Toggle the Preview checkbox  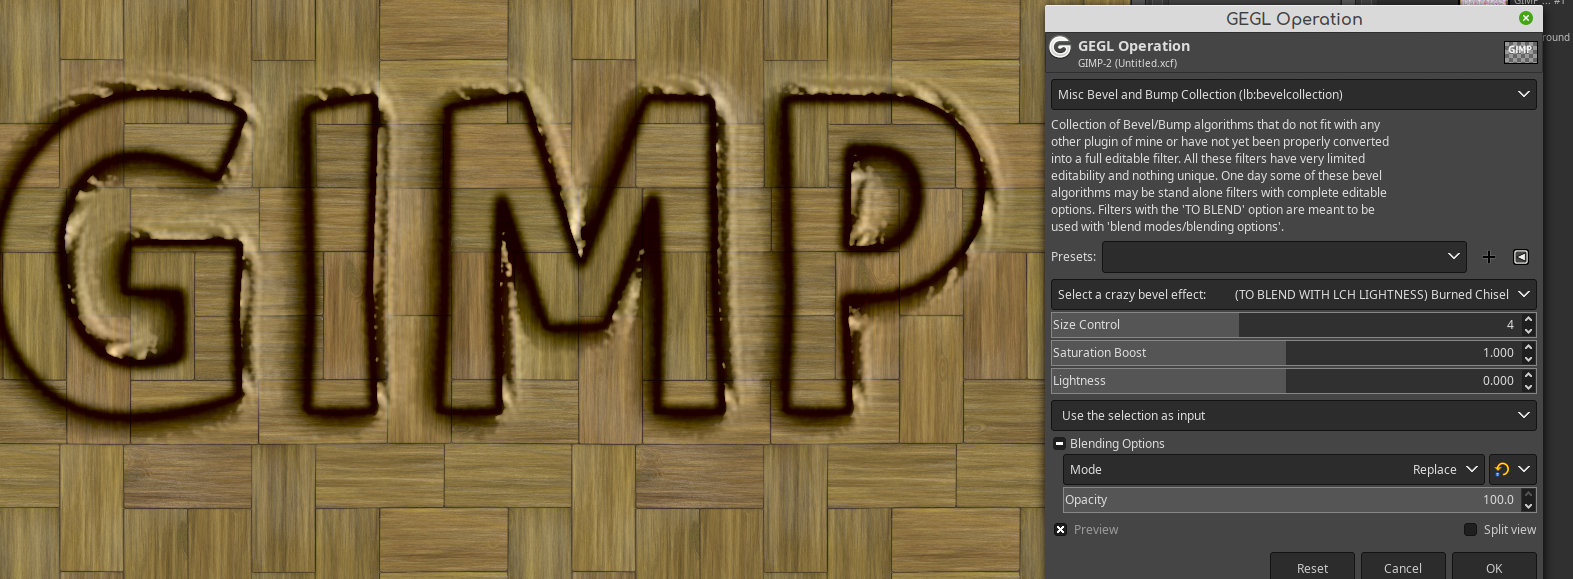click(x=1061, y=530)
